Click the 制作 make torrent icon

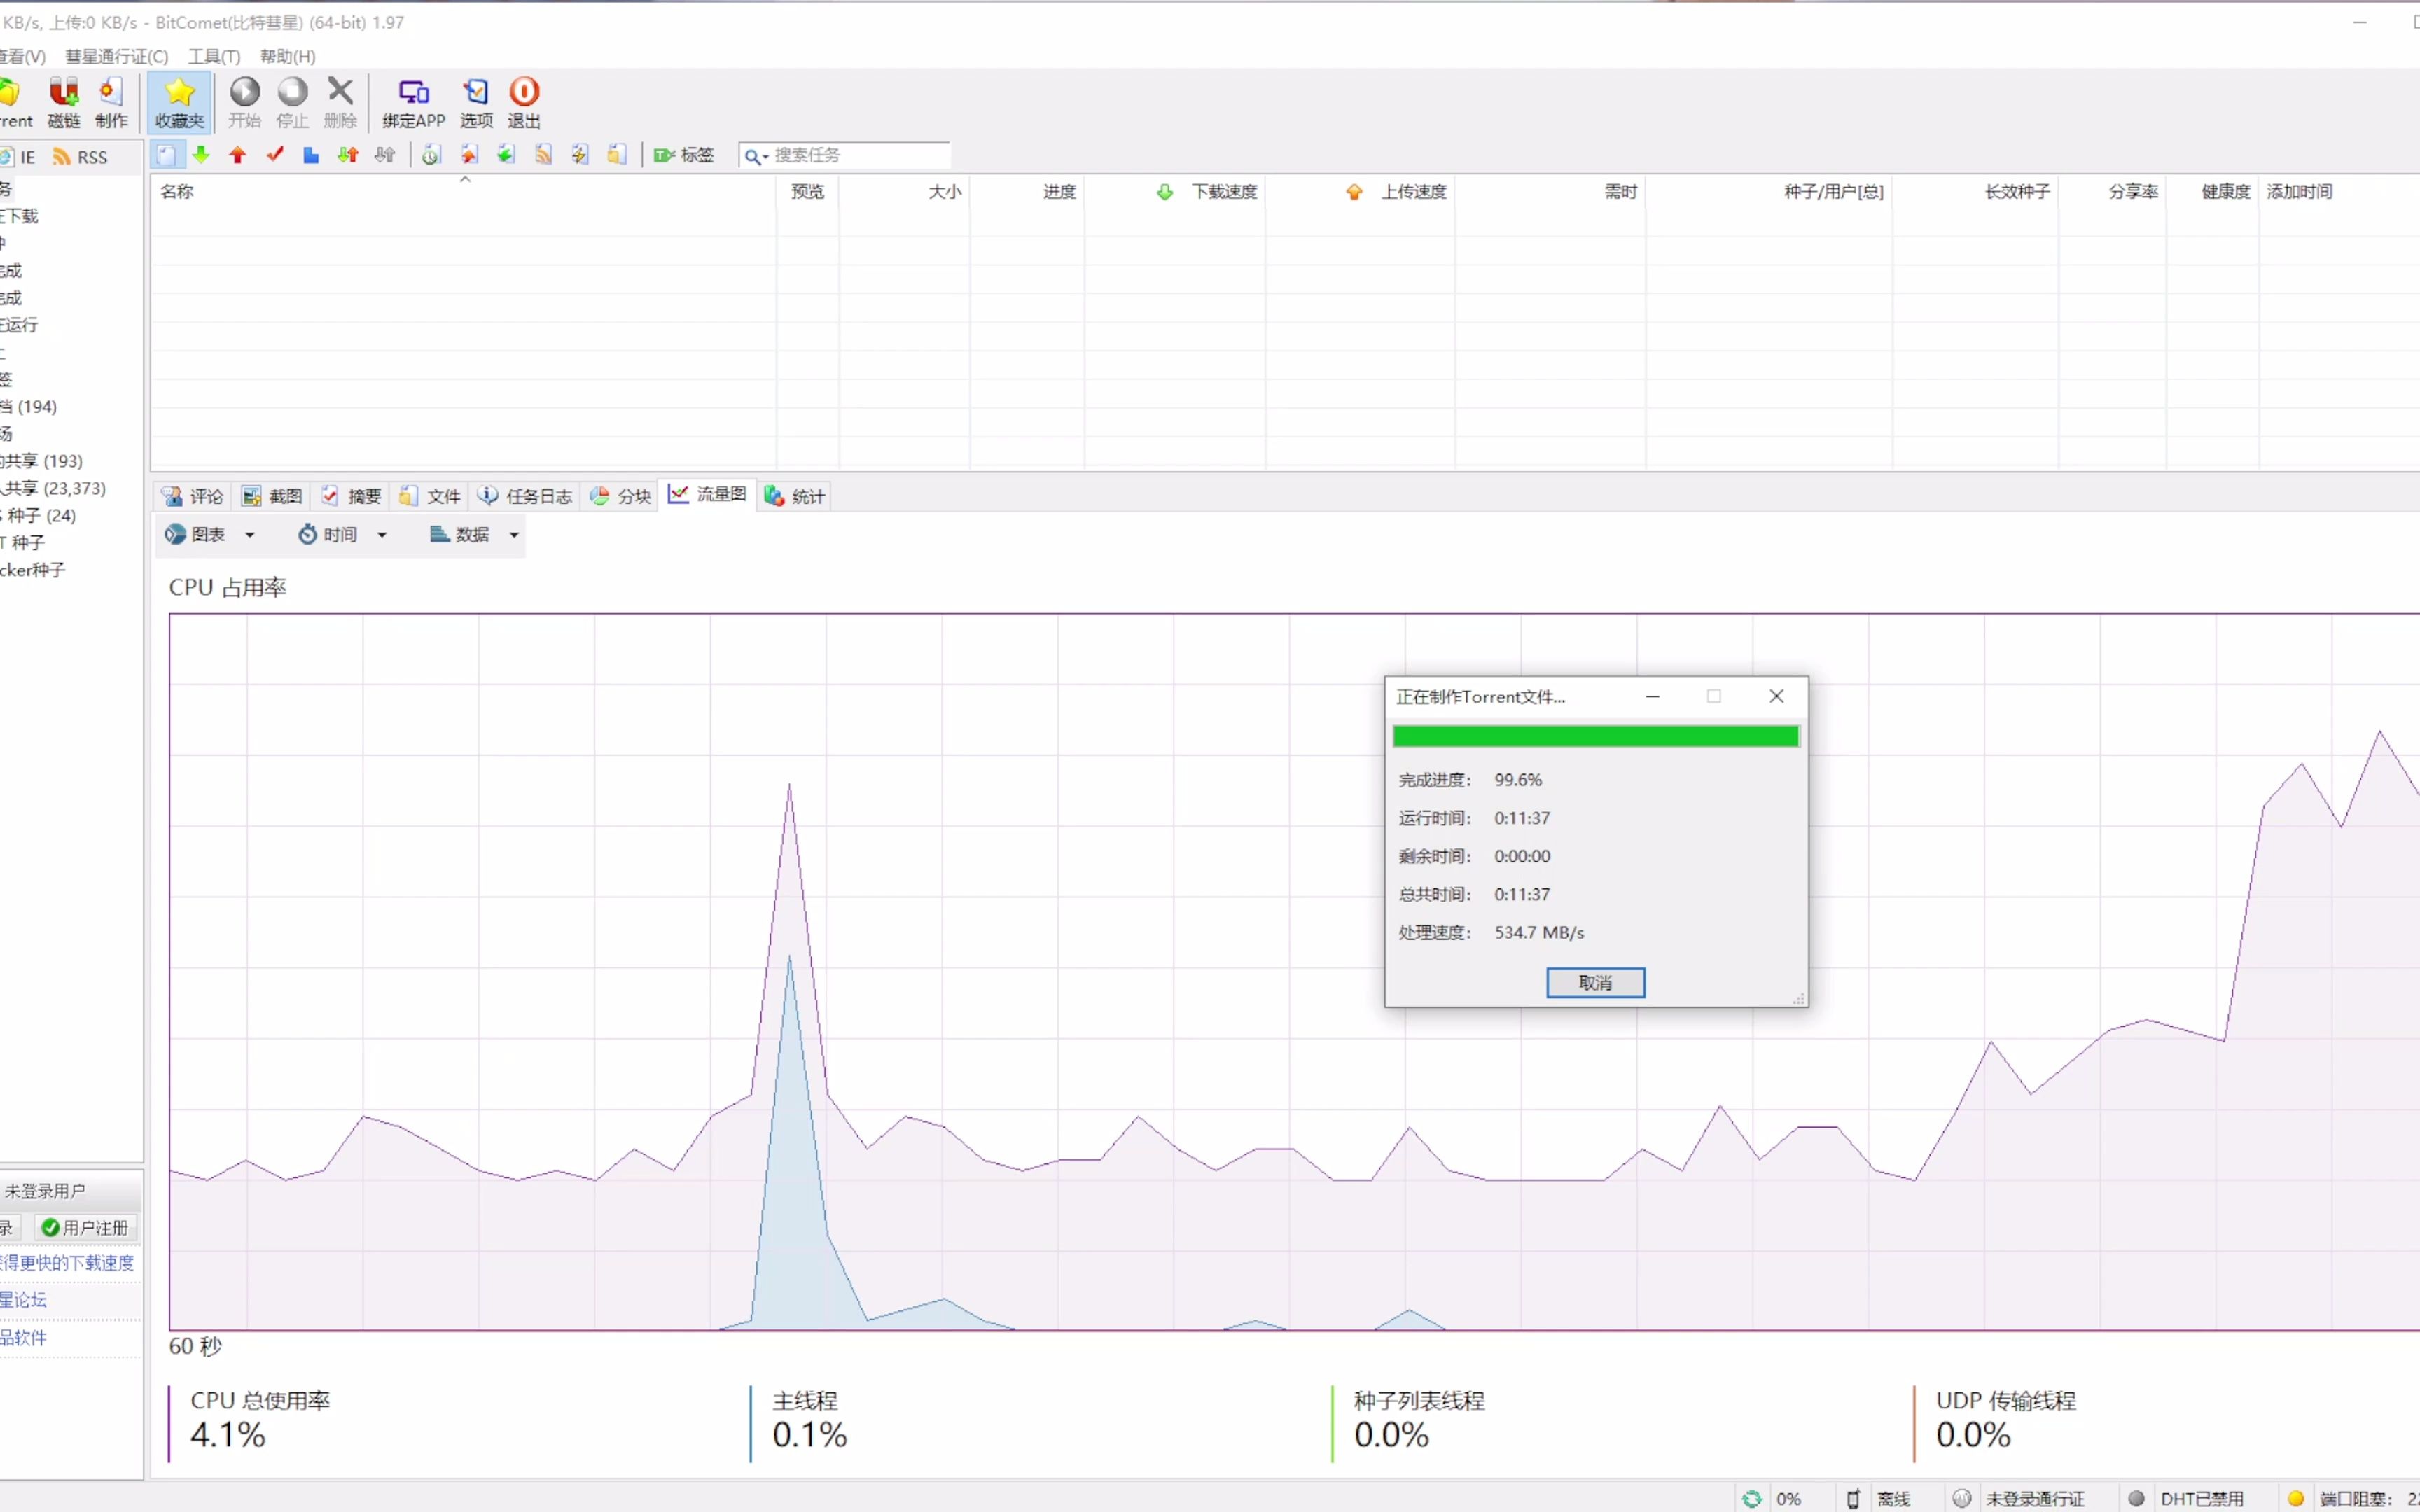tap(111, 102)
